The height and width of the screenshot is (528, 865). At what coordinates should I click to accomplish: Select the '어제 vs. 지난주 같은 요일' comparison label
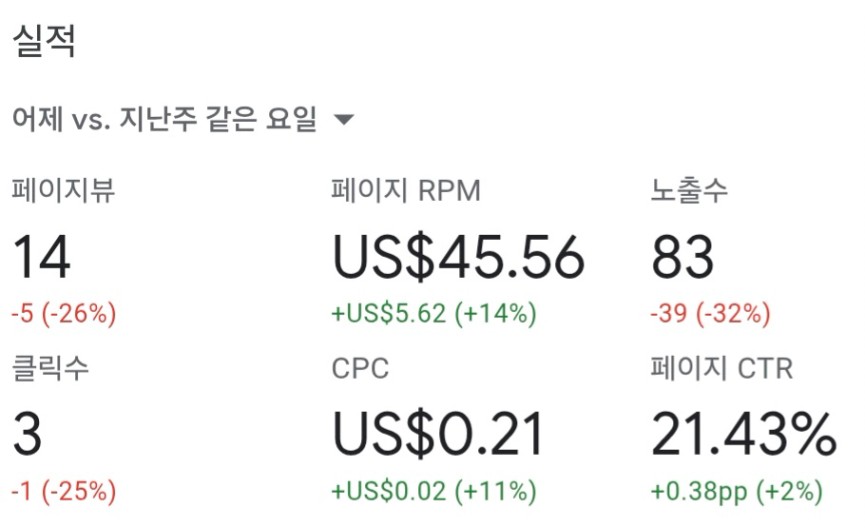[164, 118]
